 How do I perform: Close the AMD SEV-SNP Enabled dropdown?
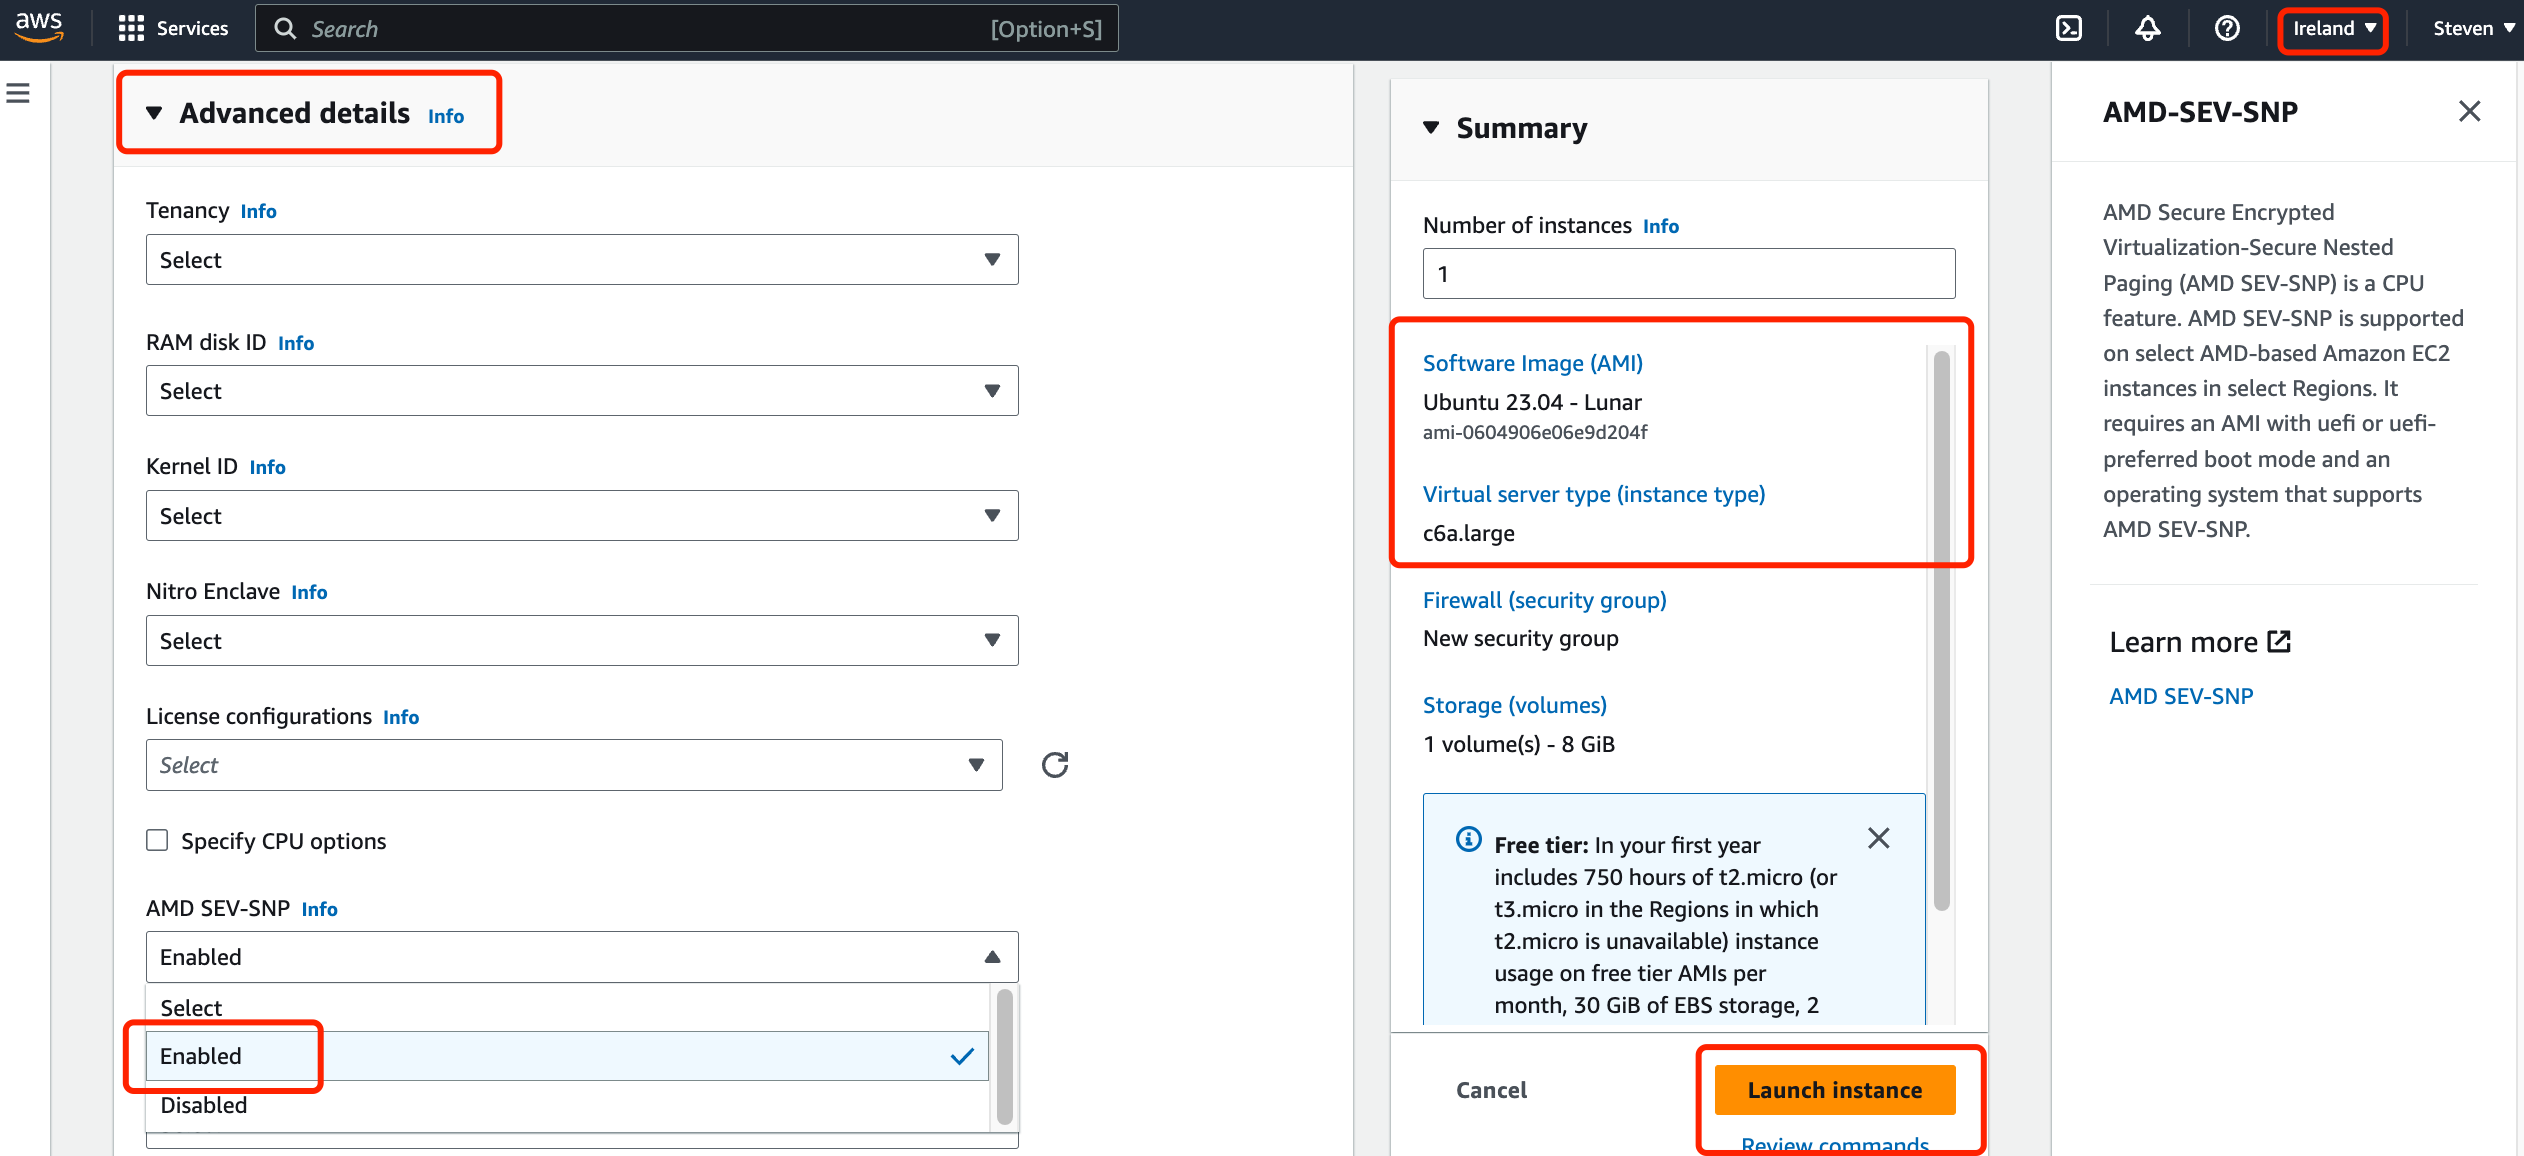pyautogui.click(x=582, y=957)
